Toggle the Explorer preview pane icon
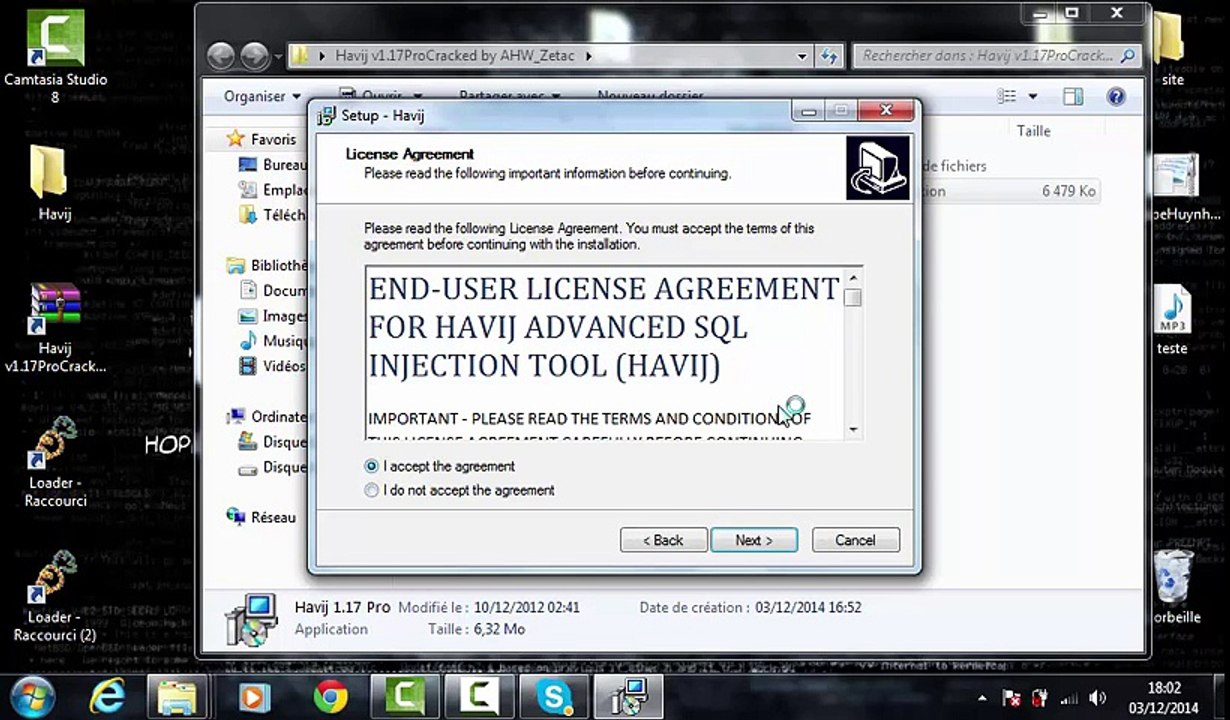This screenshot has height=720, width=1230. click(1073, 97)
